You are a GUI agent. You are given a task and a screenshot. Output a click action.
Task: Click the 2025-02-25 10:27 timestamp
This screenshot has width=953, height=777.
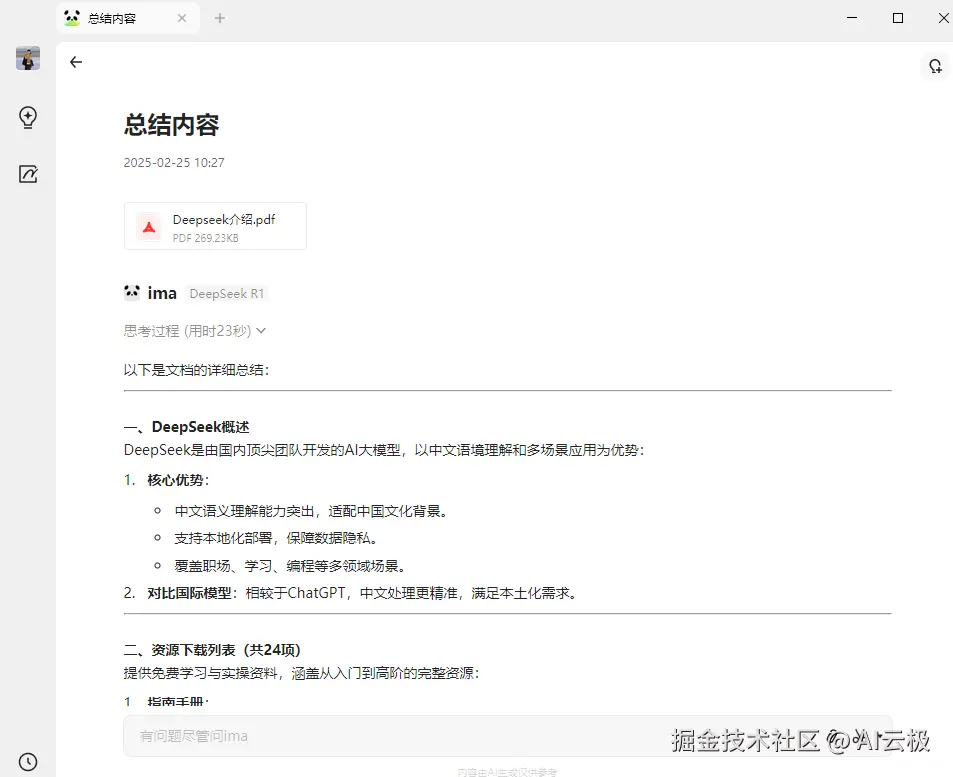[x=174, y=162]
